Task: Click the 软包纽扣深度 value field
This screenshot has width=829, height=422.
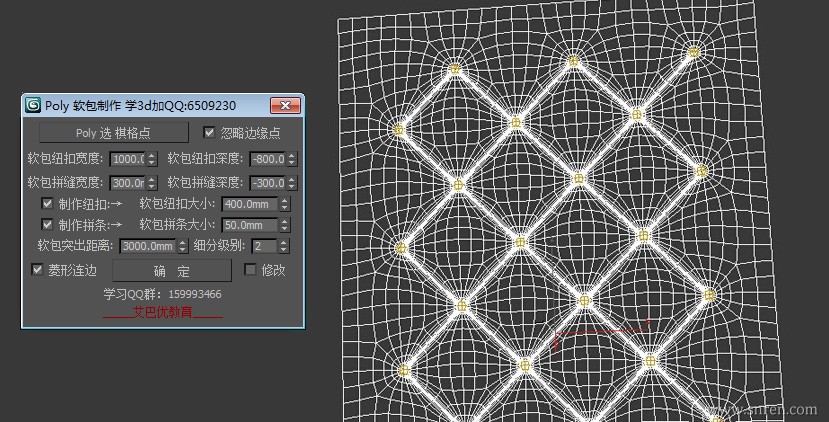Action: pos(268,159)
